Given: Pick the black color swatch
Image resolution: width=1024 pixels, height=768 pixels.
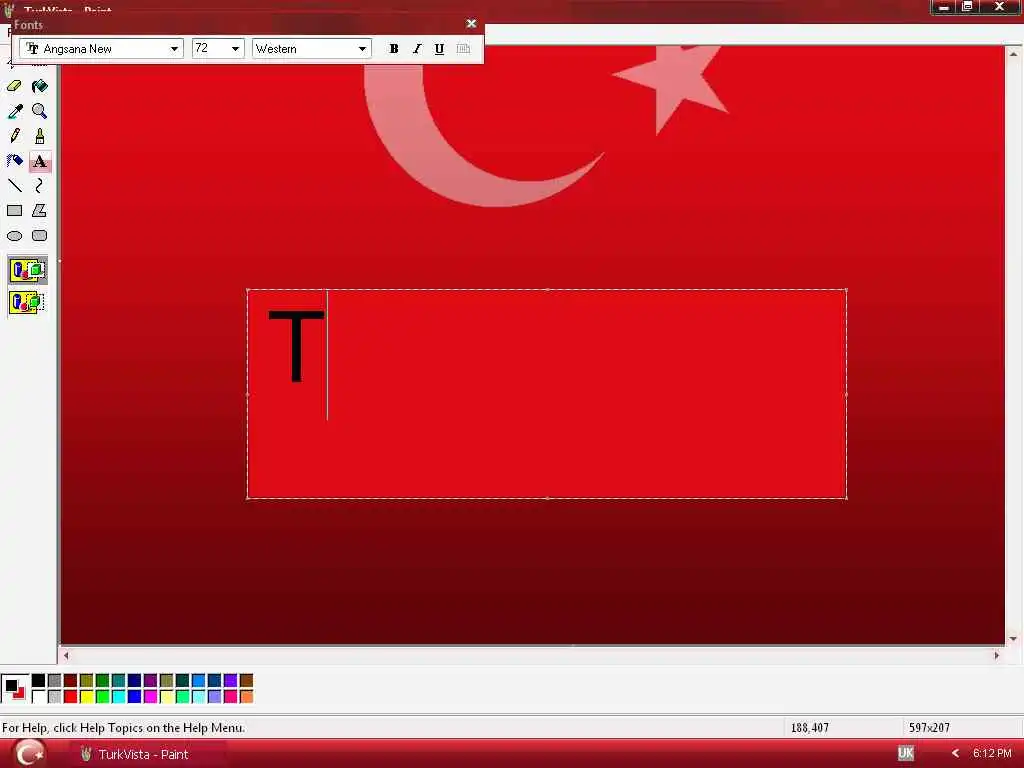Looking at the screenshot, I should [39, 680].
